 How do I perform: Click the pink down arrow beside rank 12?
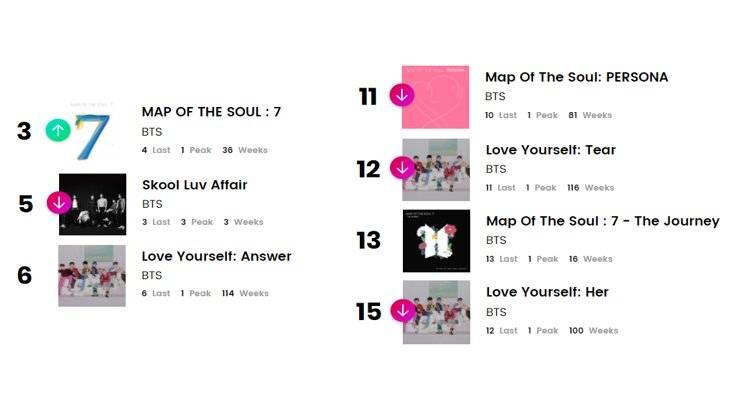click(x=403, y=168)
